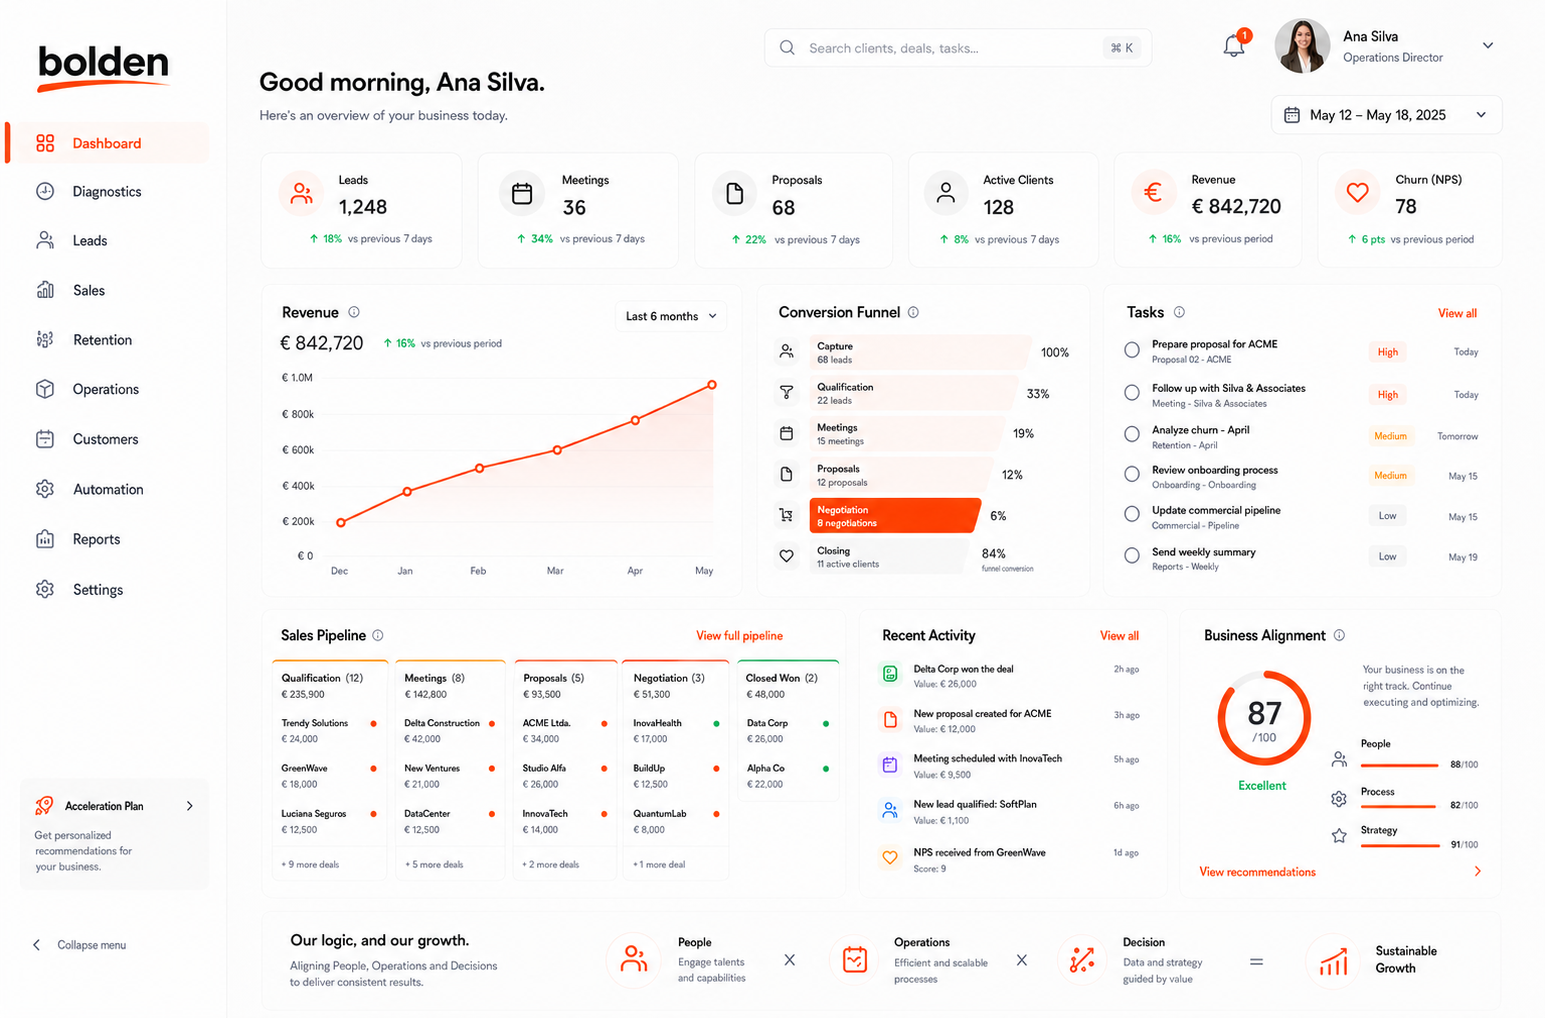Click the Process 82/100 progress bar
The height and width of the screenshot is (1018, 1545).
(1399, 806)
